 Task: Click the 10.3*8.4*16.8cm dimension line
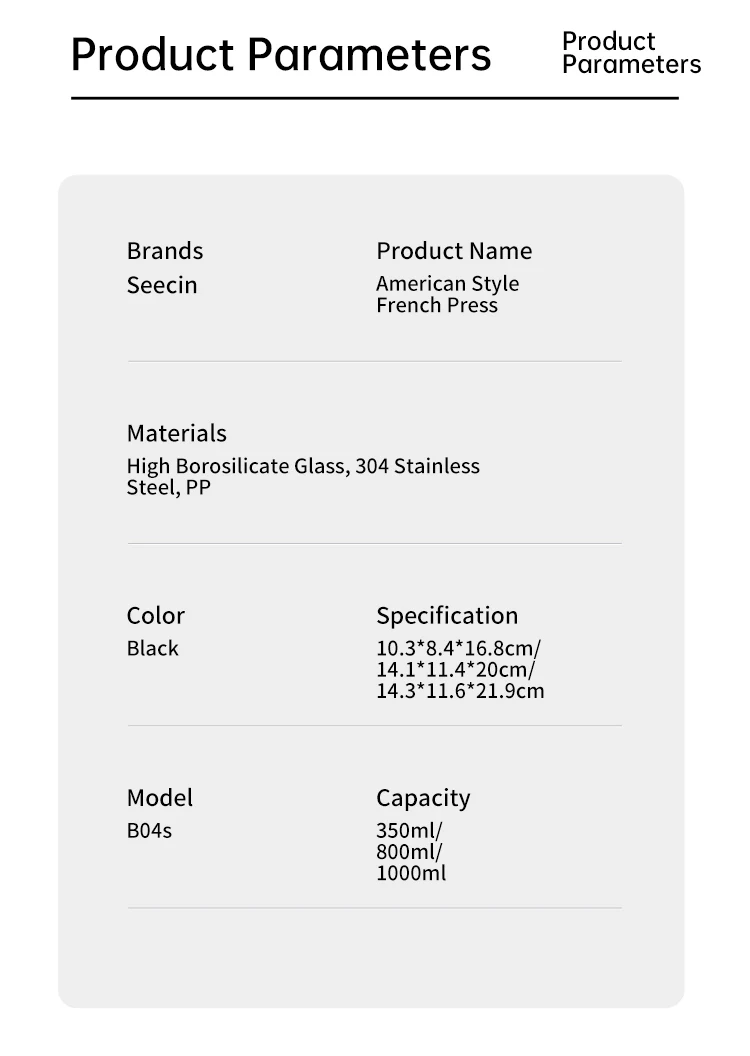pyautogui.click(x=458, y=647)
